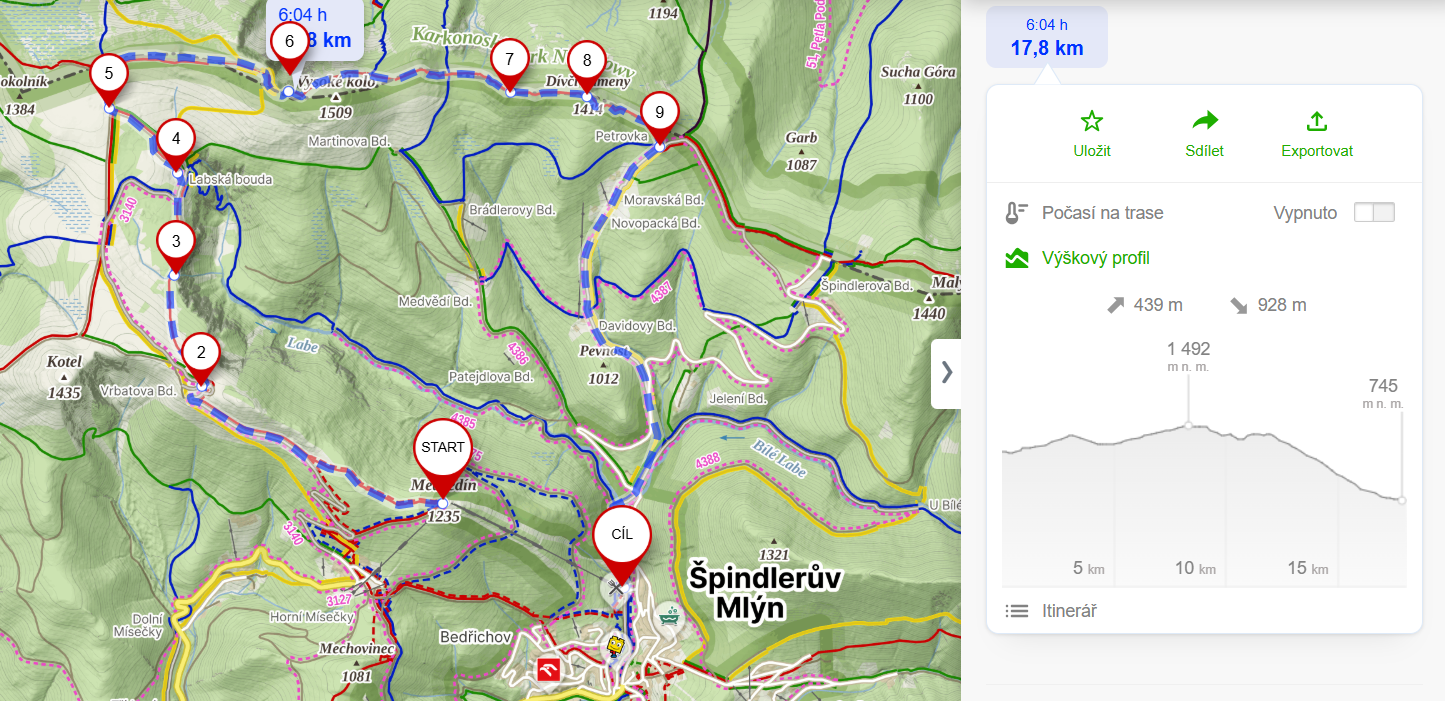Click the 6:04 h 17,8 km route summary
Viewport: 1445px width, 701px height.
1047,37
